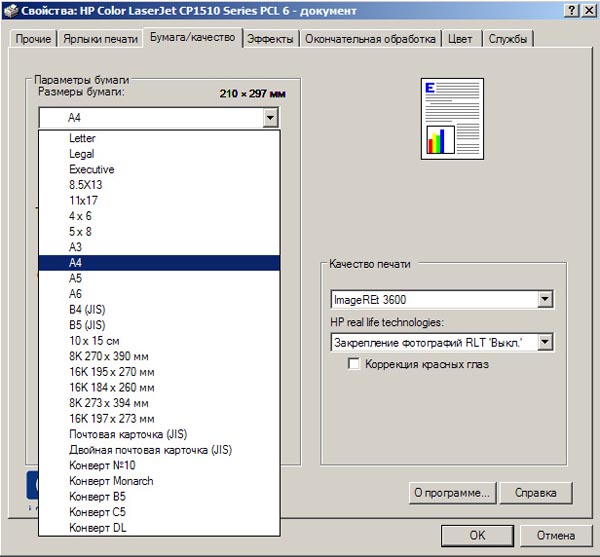The height and width of the screenshot is (557, 600).
Task: Open the ImageREt 3600 quality dropdown
Action: (x=545, y=299)
